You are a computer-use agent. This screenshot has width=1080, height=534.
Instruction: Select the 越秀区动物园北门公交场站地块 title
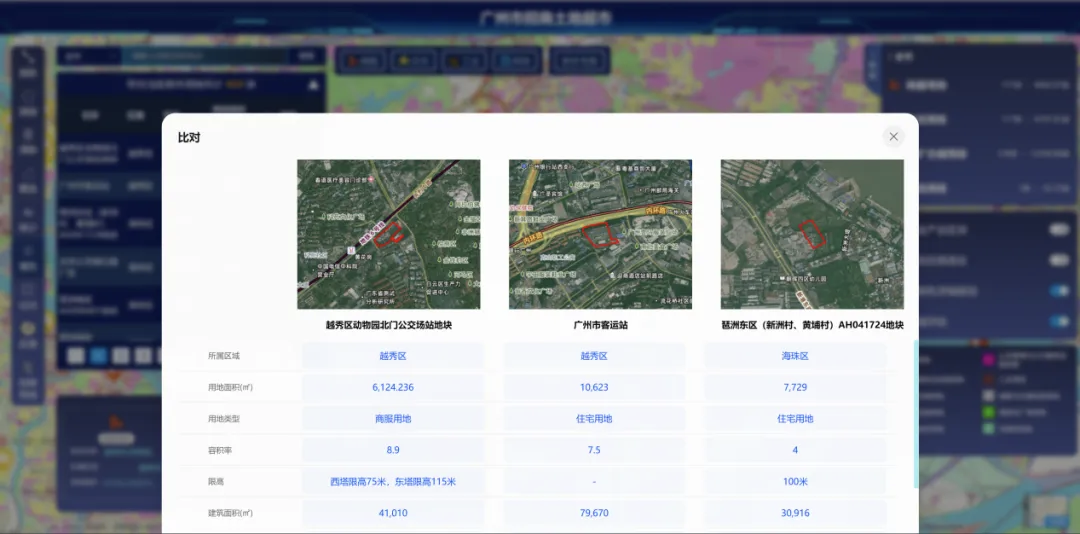tap(389, 325)
